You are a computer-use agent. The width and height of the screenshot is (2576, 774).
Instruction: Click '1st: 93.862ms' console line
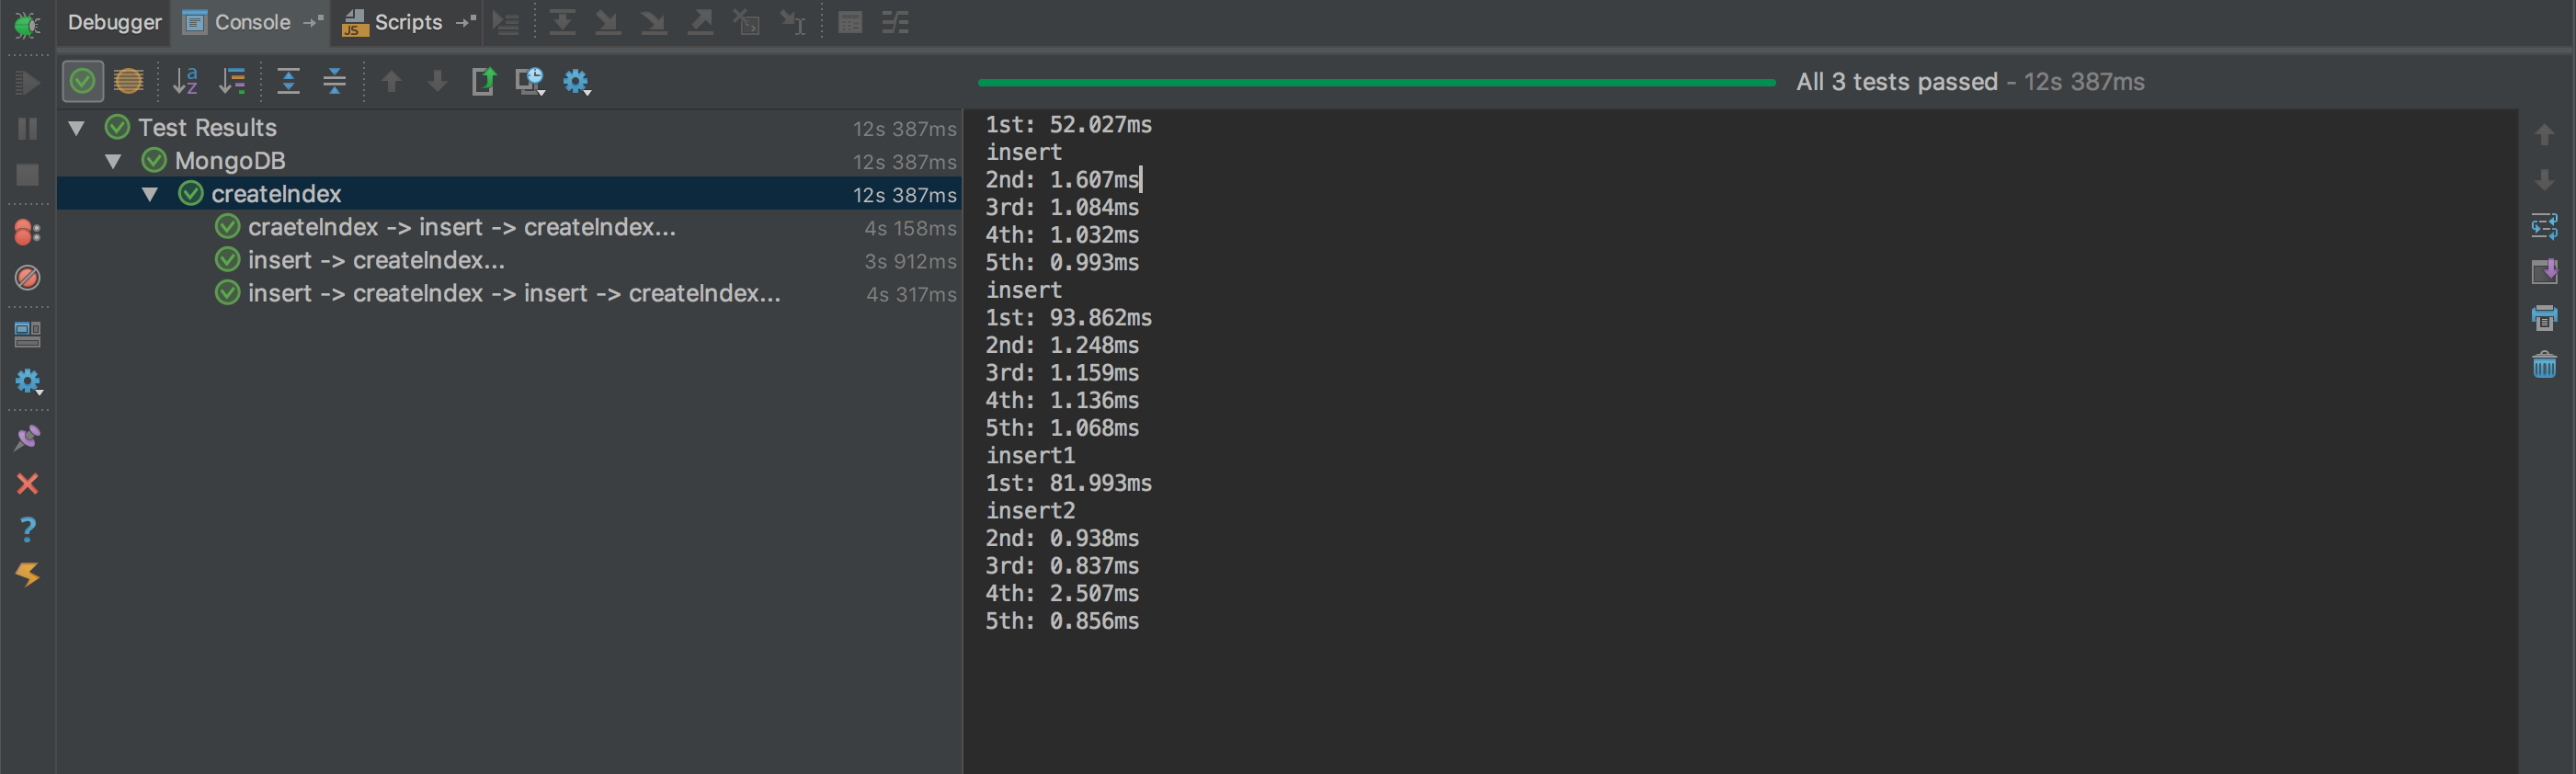point(1068,318)
